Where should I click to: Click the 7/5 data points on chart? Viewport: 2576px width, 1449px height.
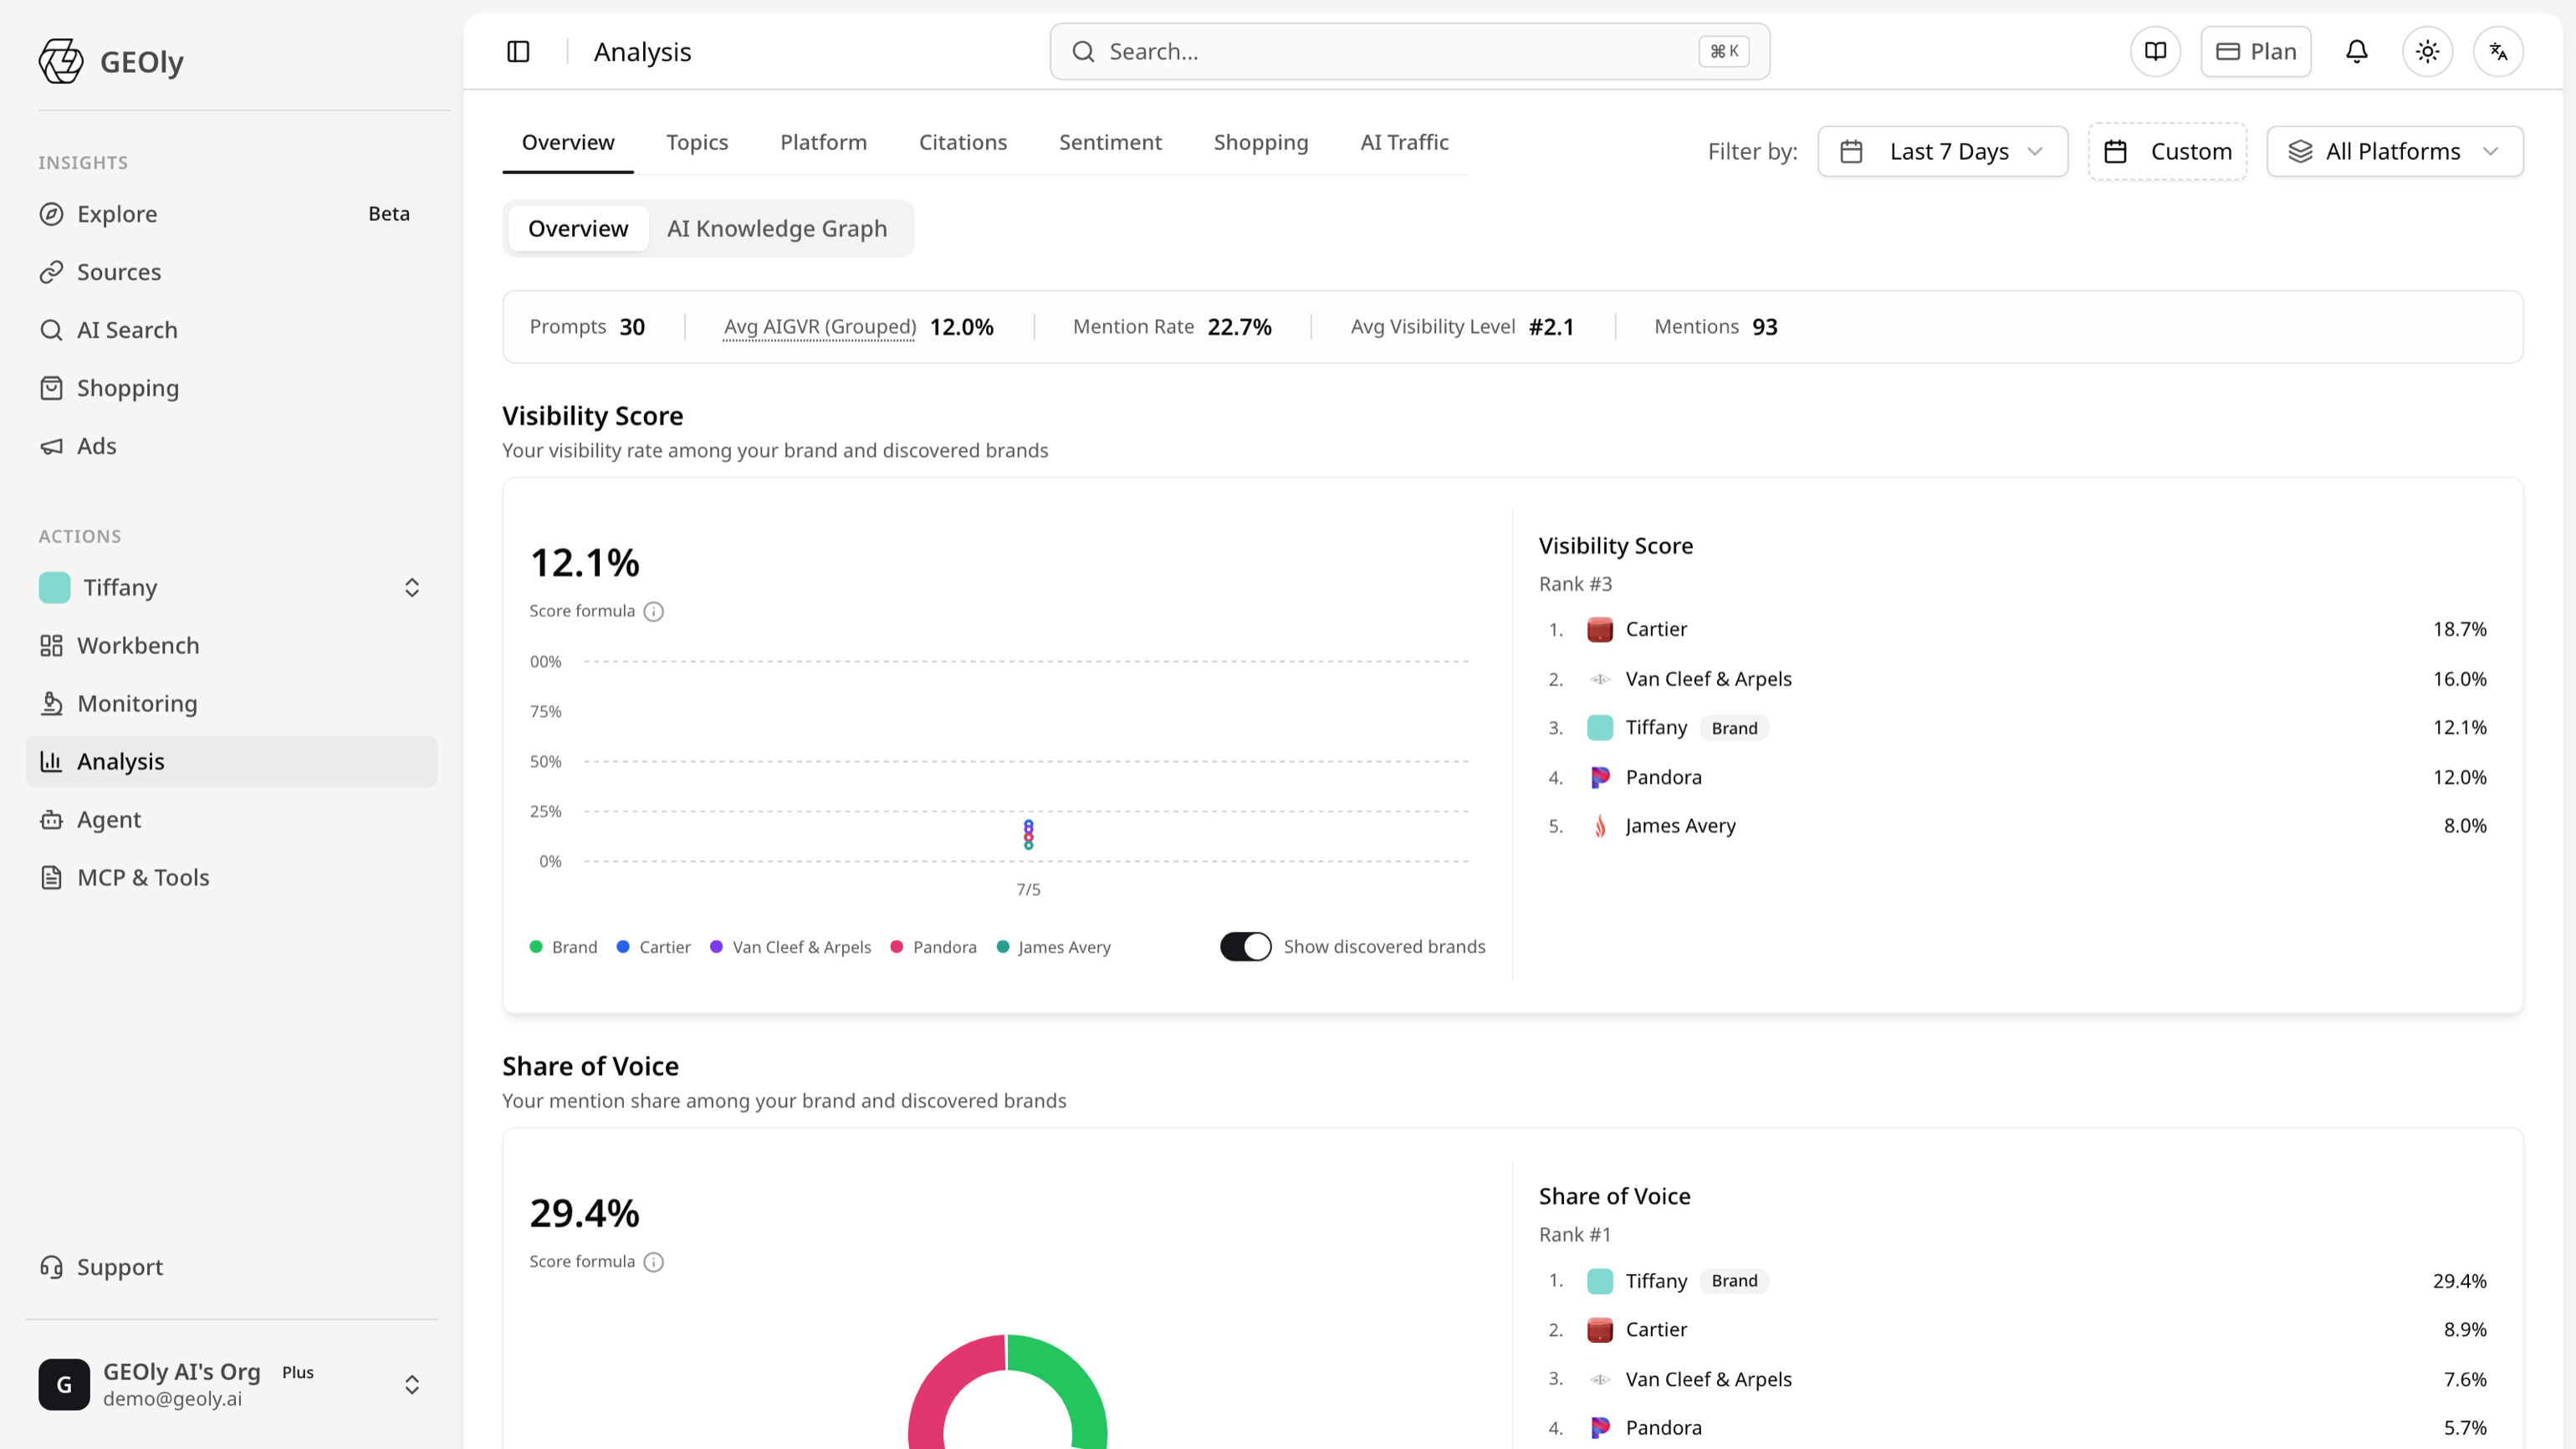coord(1028,834)
